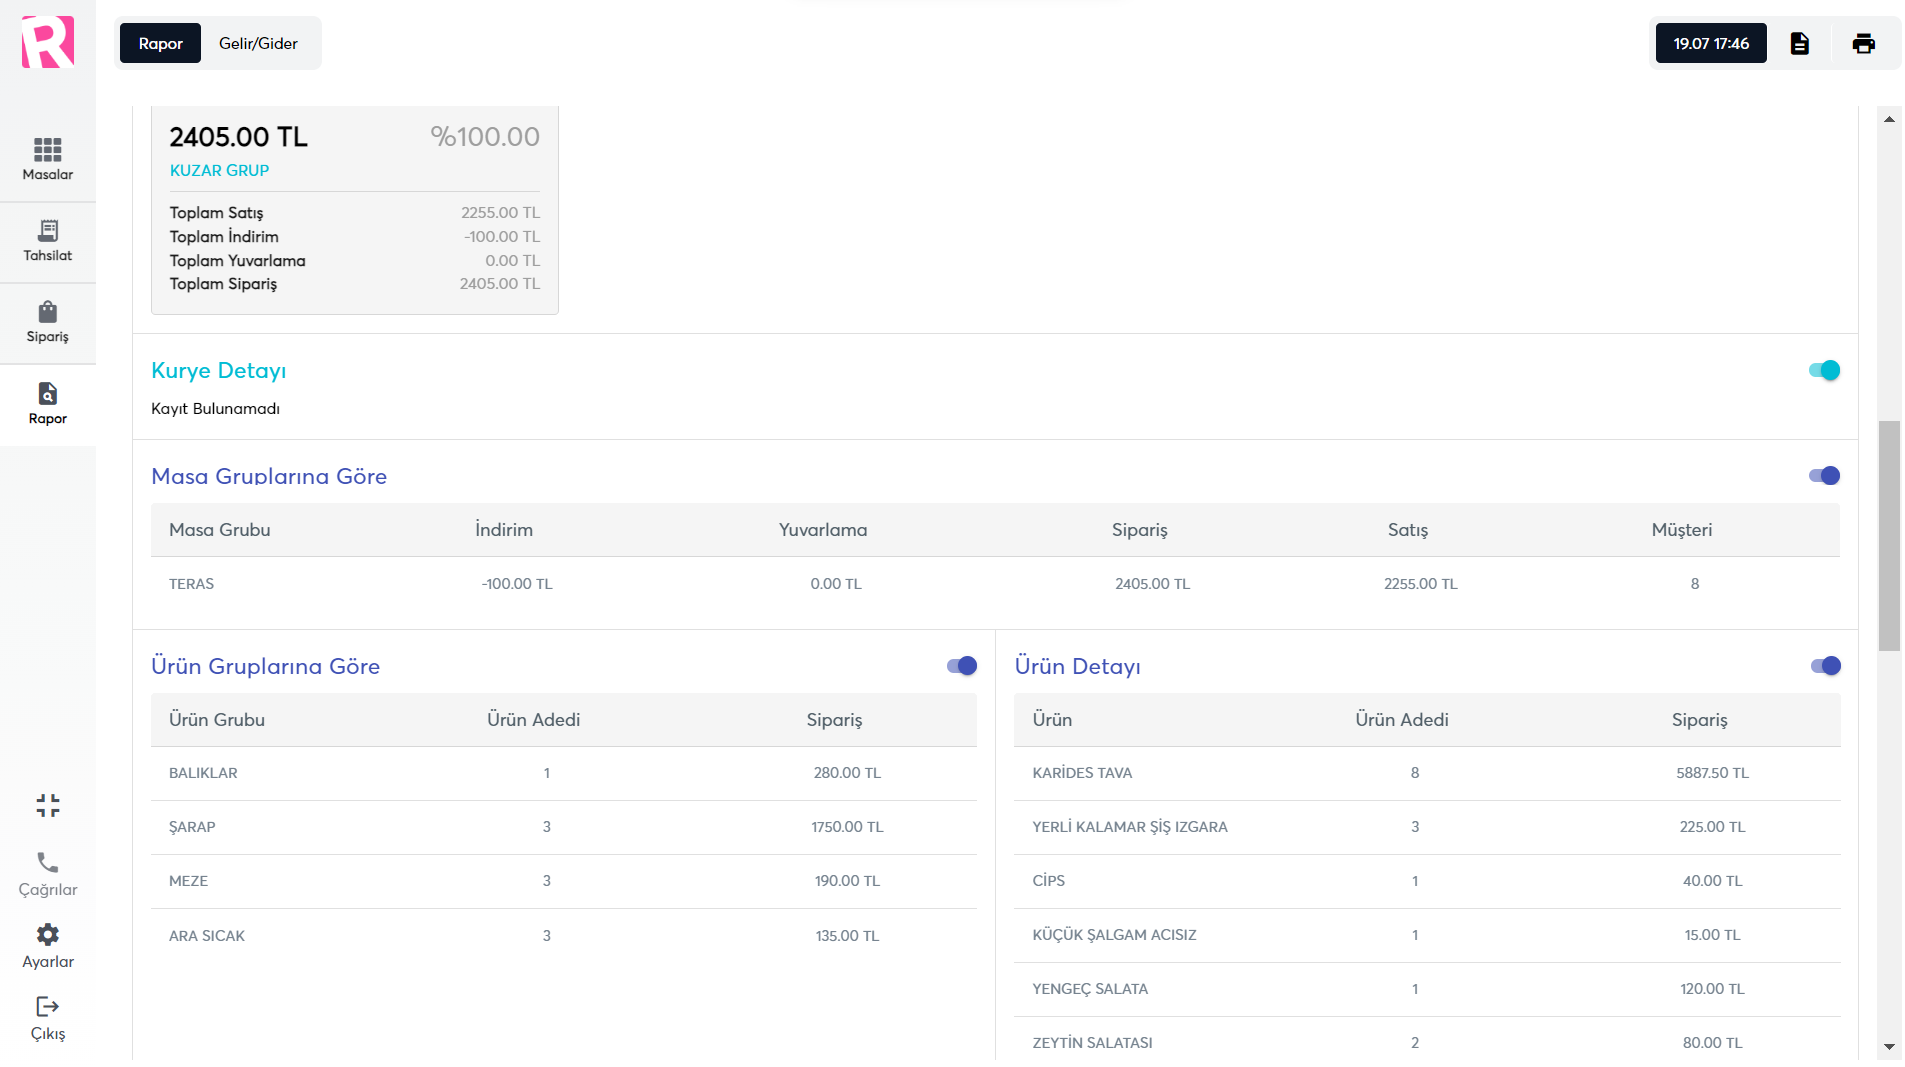Click the 19.07 17:46 date button

click(1710, 44)
